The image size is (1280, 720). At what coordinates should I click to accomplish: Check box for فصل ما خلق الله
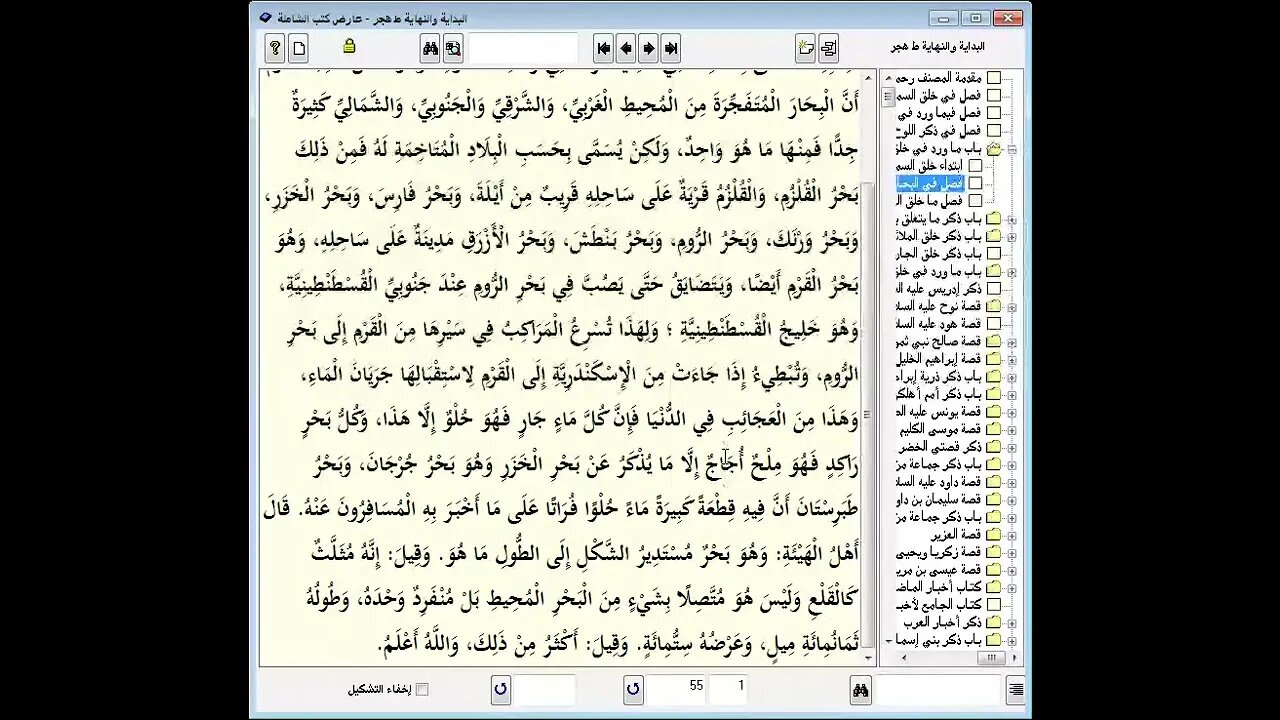(x=975, y=200)
